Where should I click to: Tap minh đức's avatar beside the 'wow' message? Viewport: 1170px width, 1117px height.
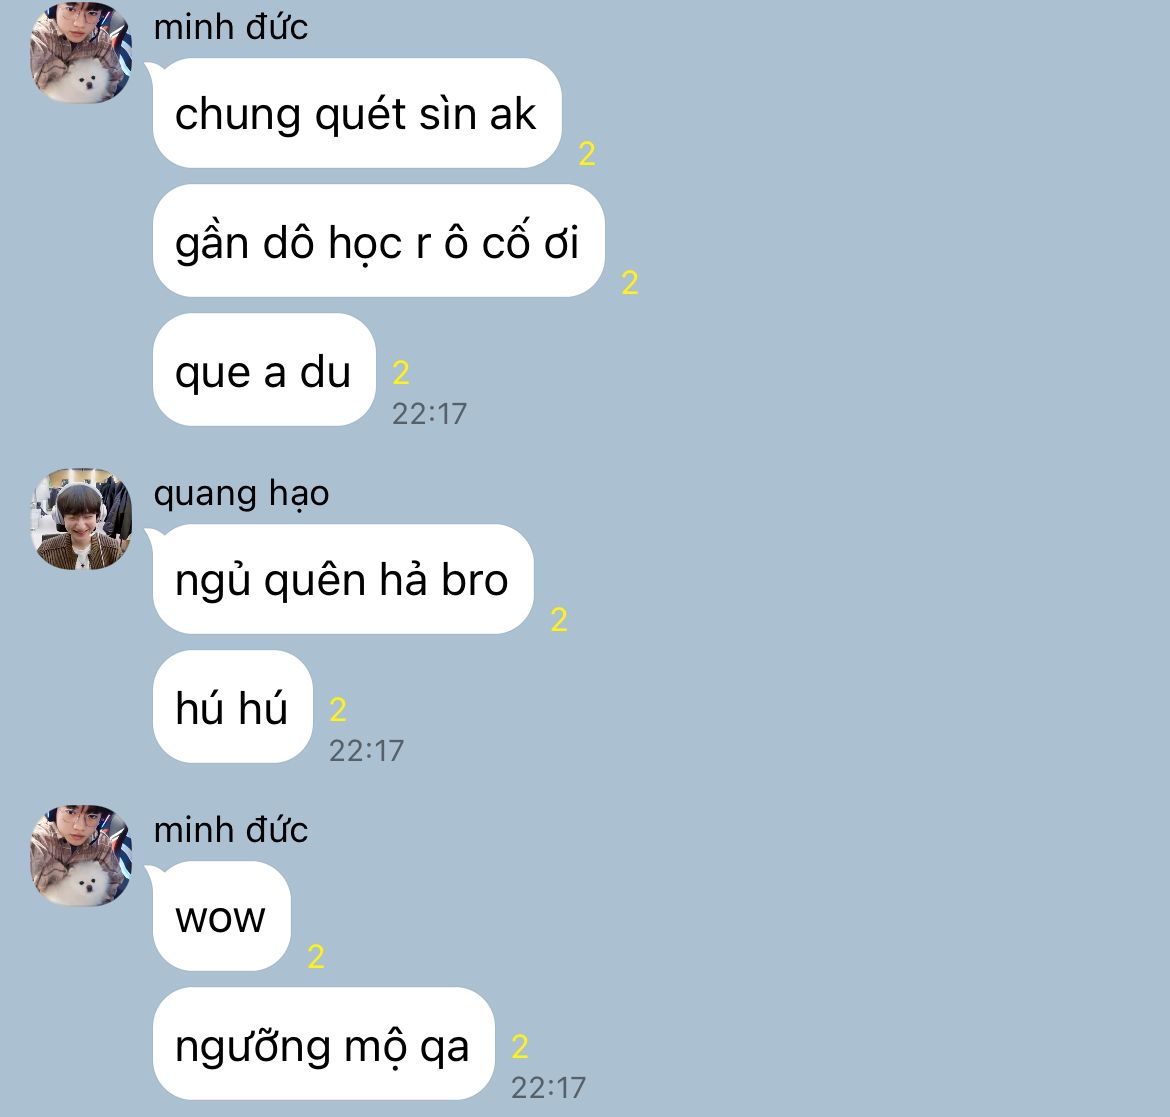point(81,855)
